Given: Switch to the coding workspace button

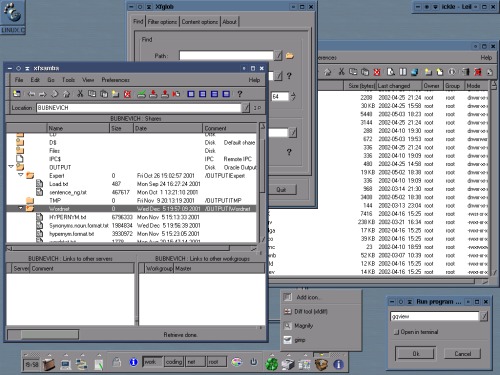Looking at the screenshot, I should 174,362.
